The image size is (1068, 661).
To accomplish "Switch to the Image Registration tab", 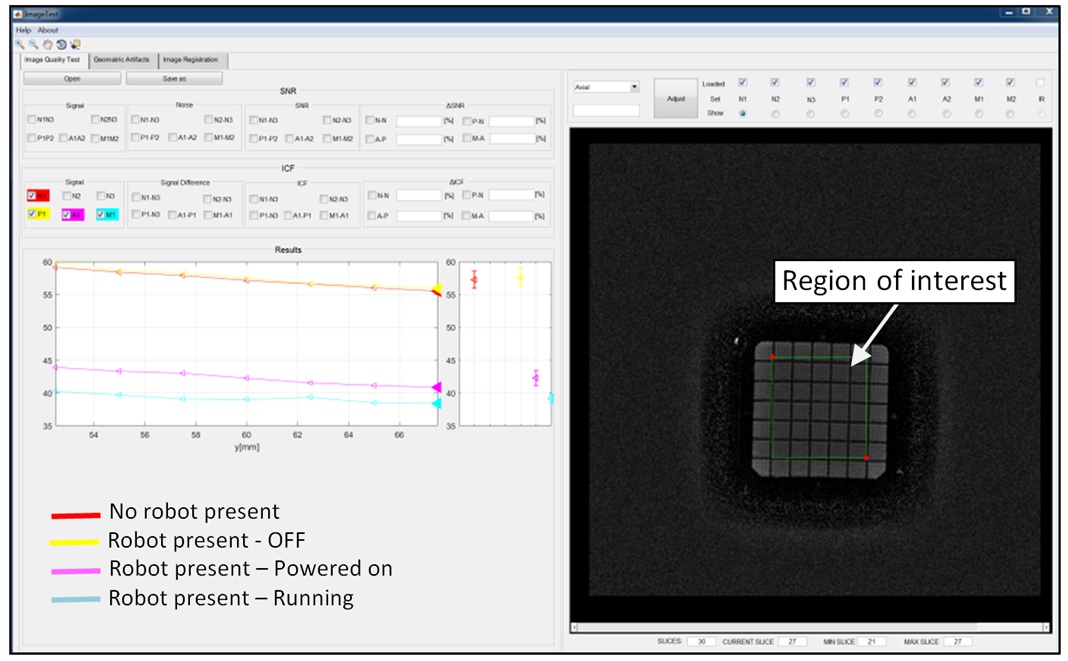I will point(190,60).
